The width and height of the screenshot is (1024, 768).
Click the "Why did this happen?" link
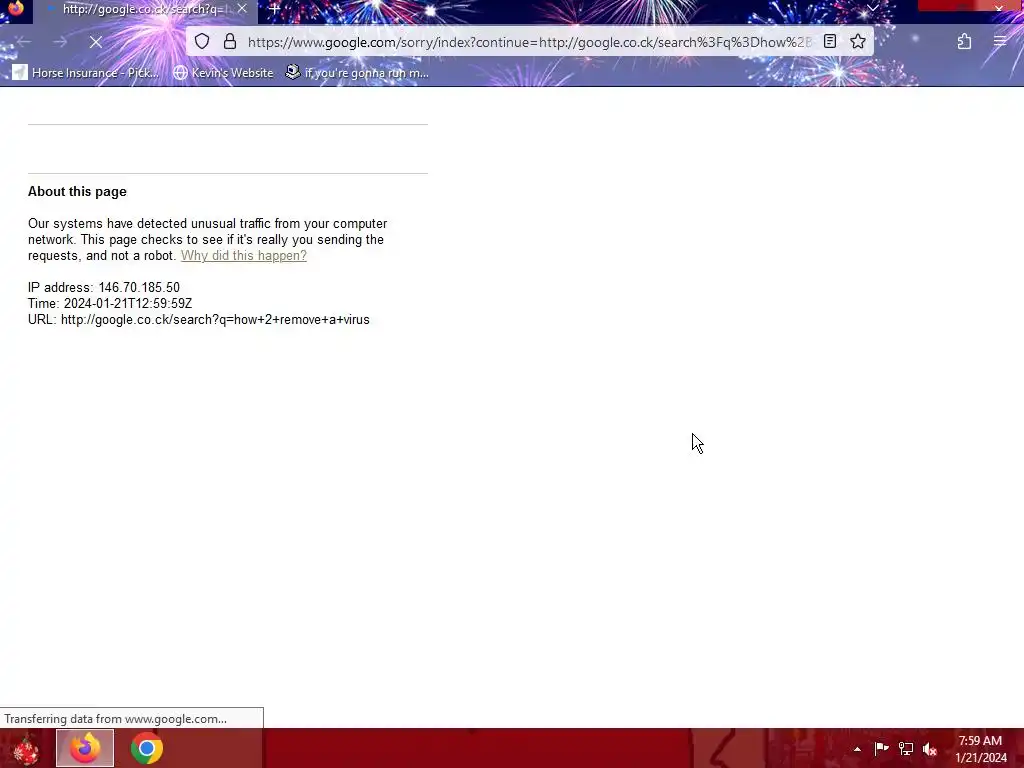coord(244,255)
